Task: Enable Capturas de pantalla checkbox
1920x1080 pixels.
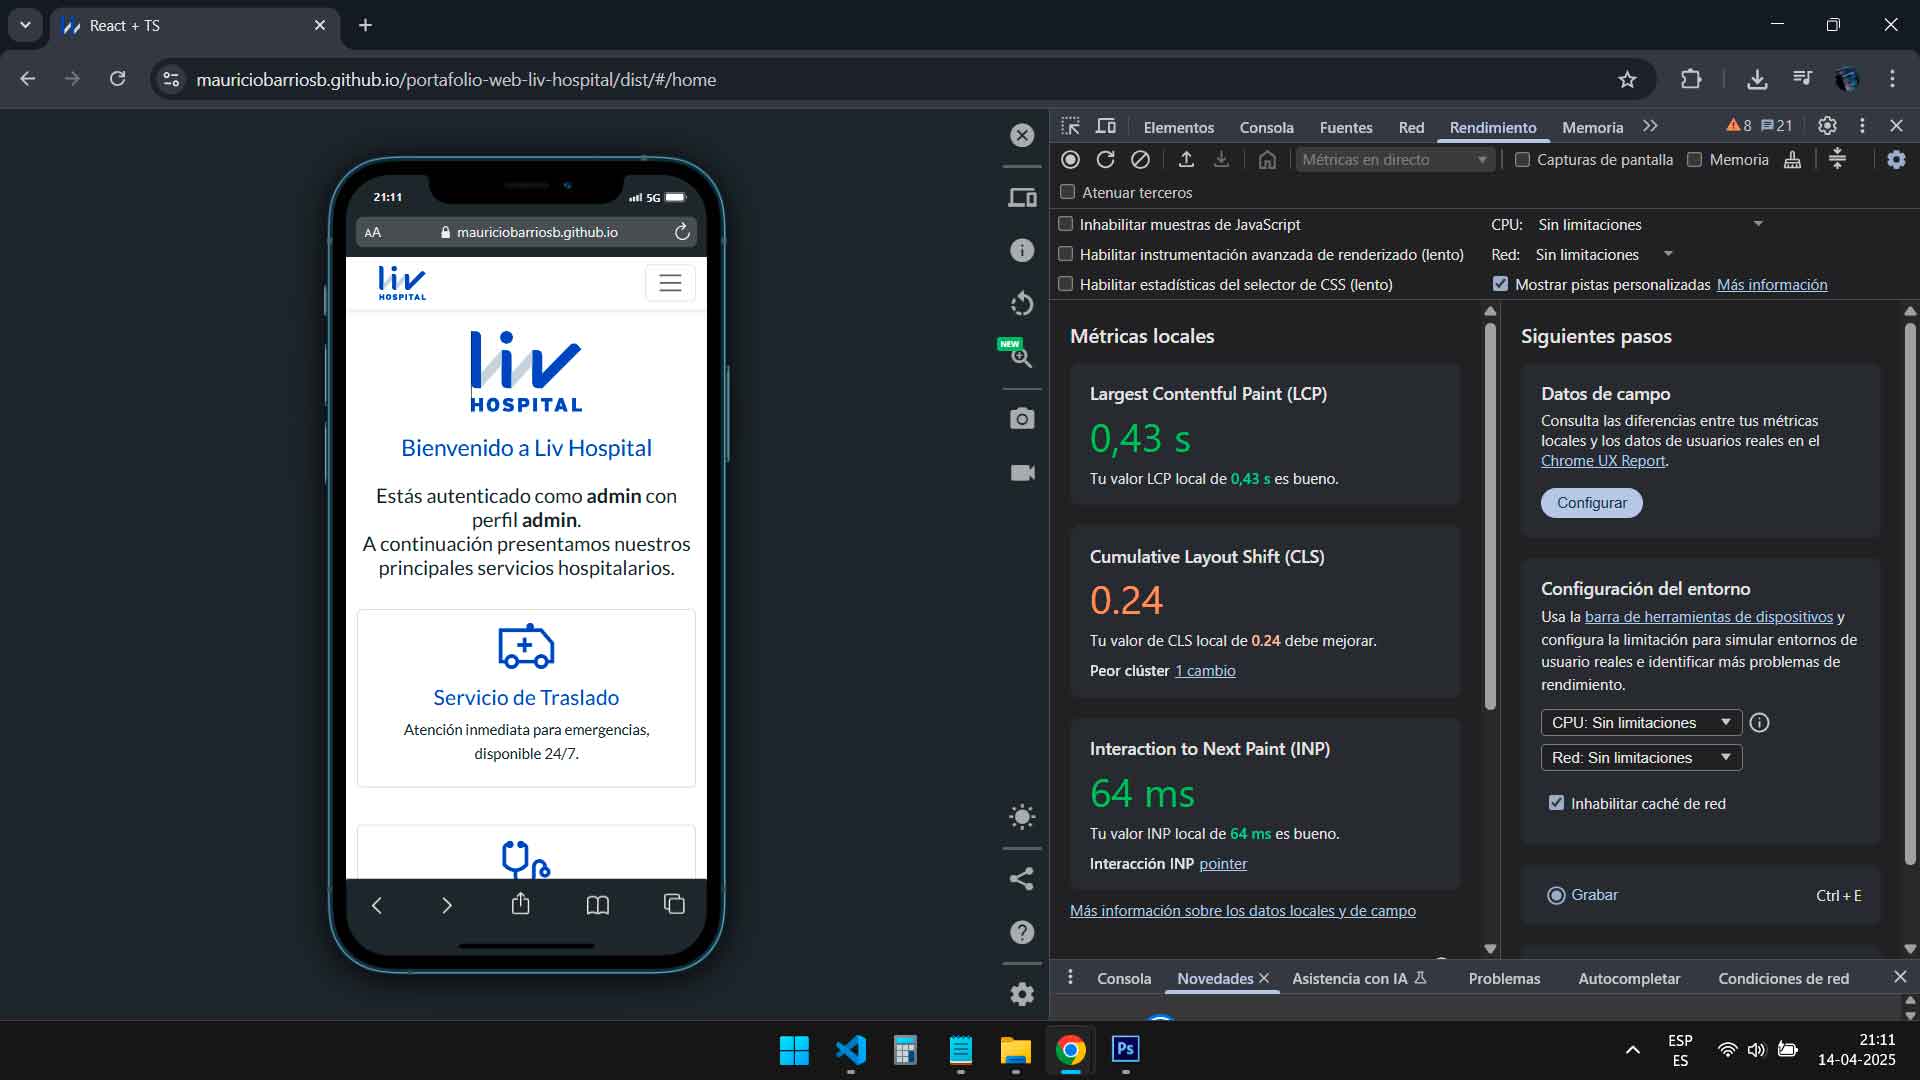Action: 1522,160
